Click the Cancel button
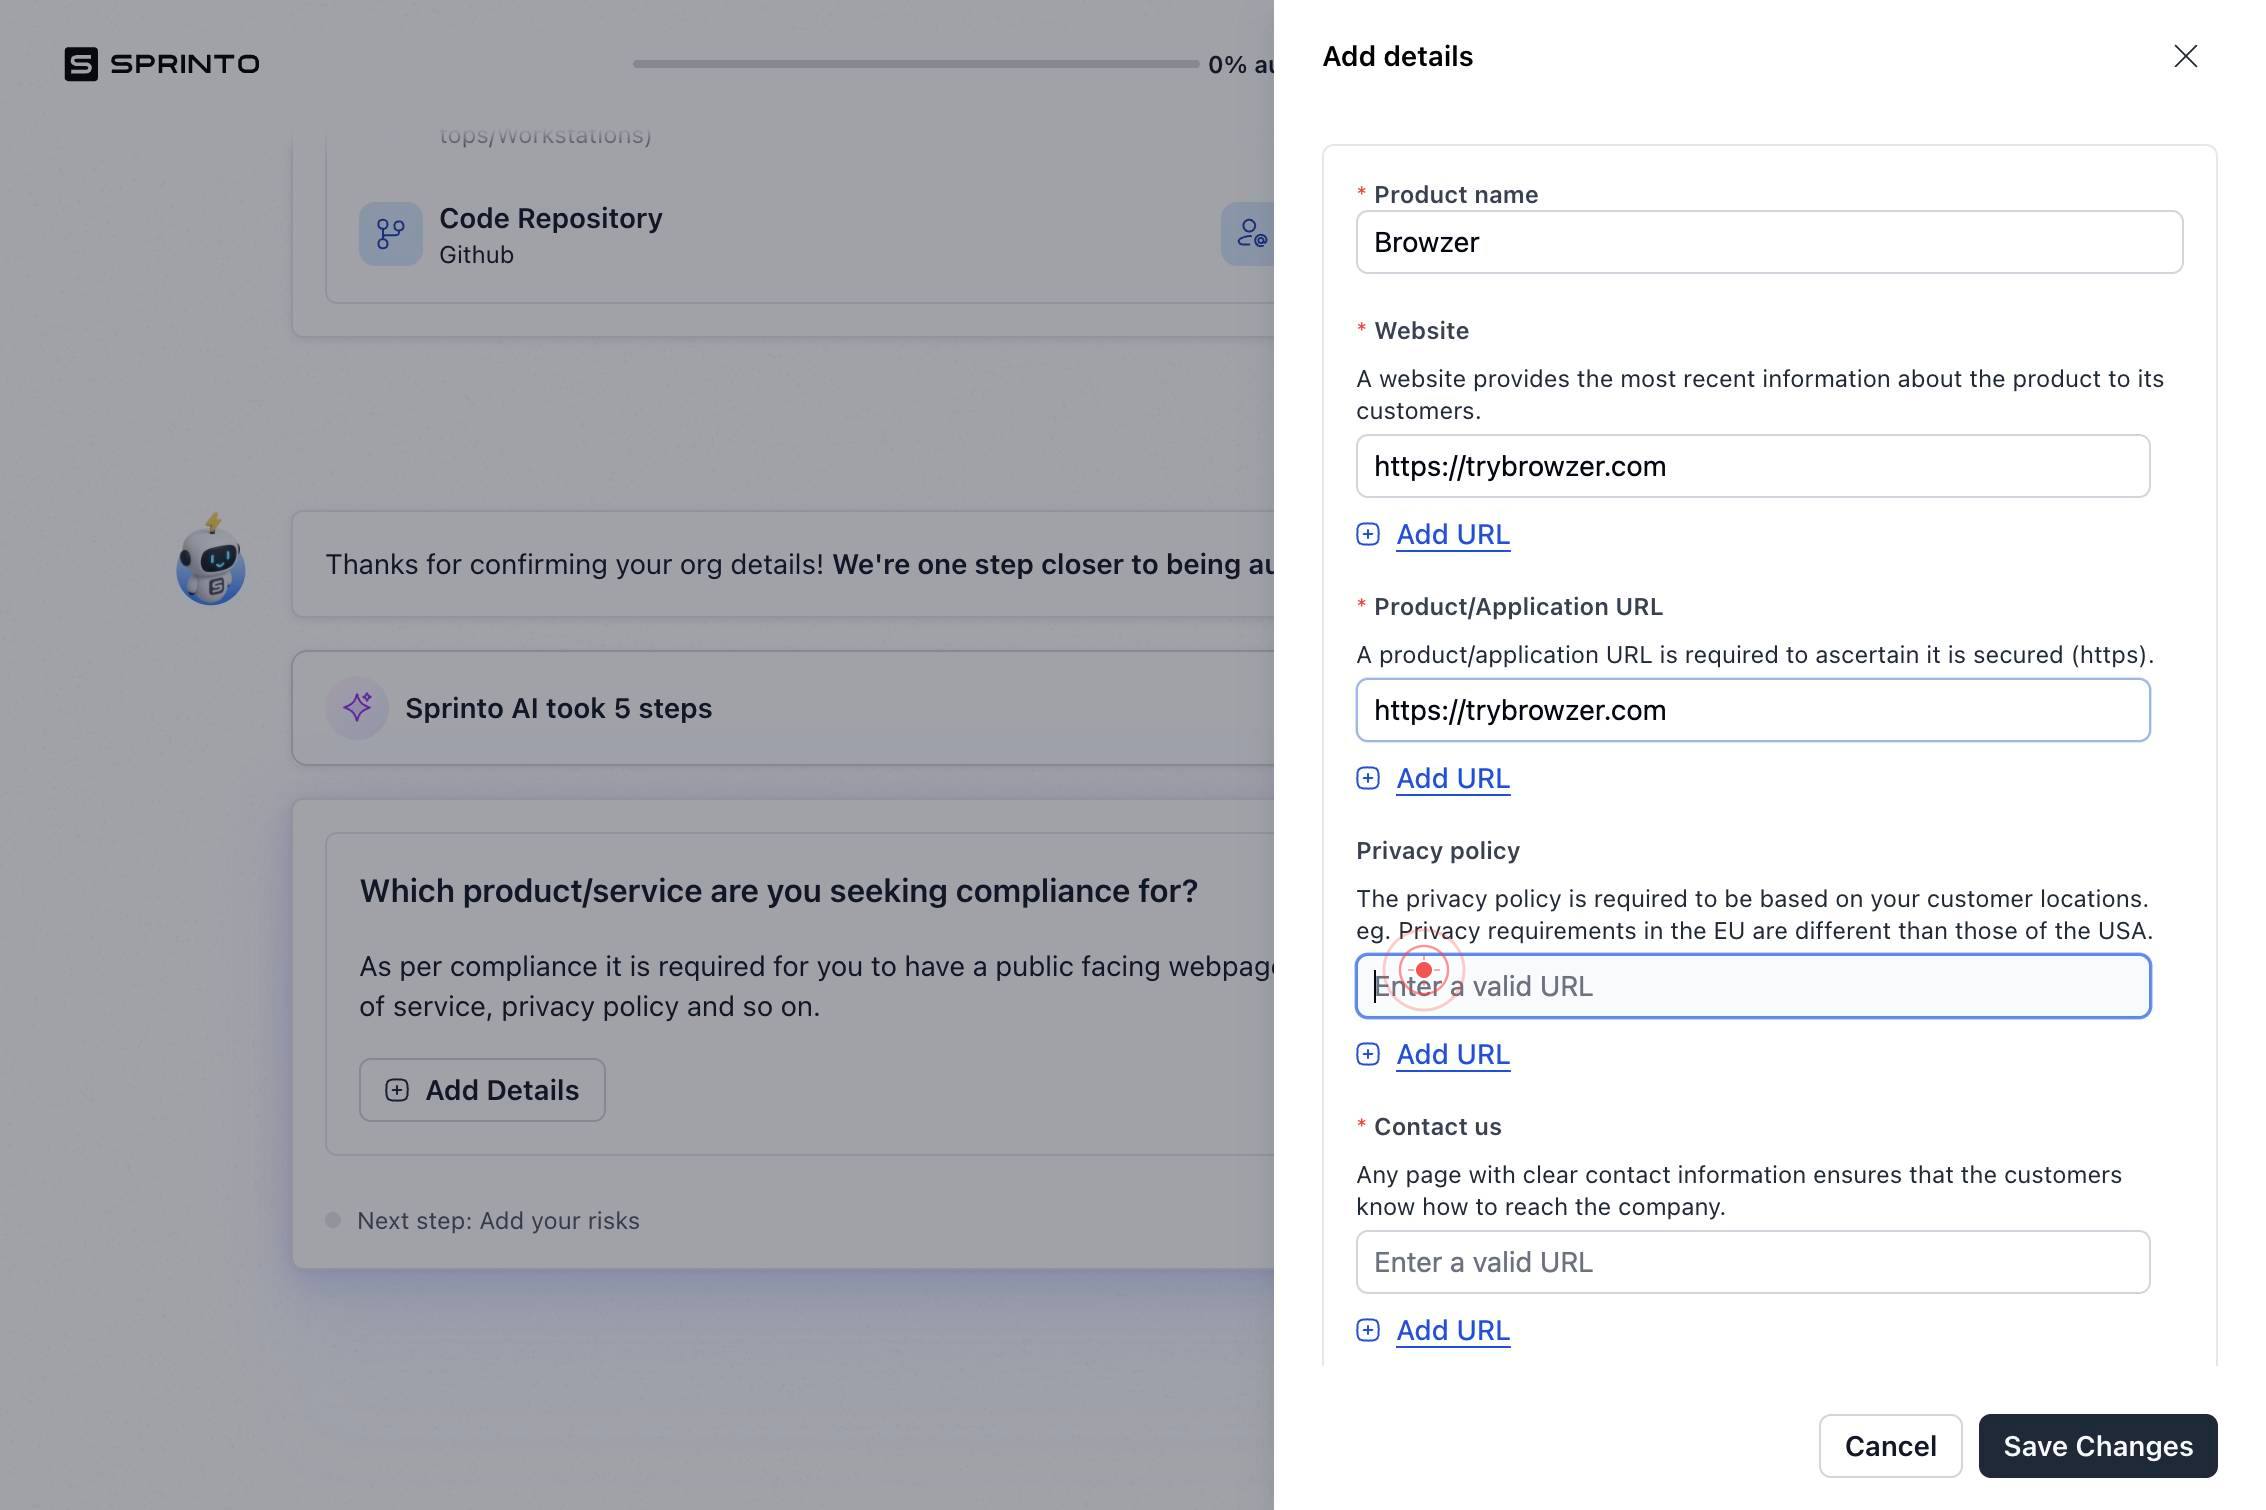 coord(1890,1446)
